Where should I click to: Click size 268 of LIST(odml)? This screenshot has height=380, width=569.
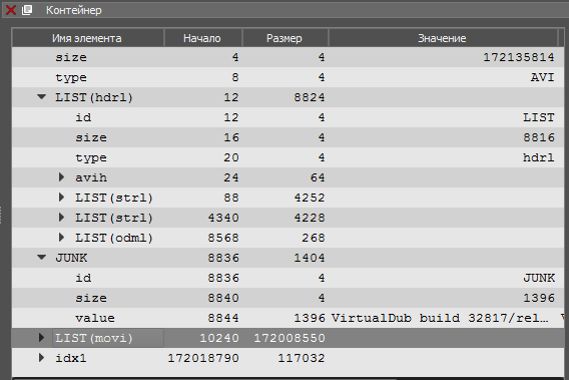[x=313, y=238]
